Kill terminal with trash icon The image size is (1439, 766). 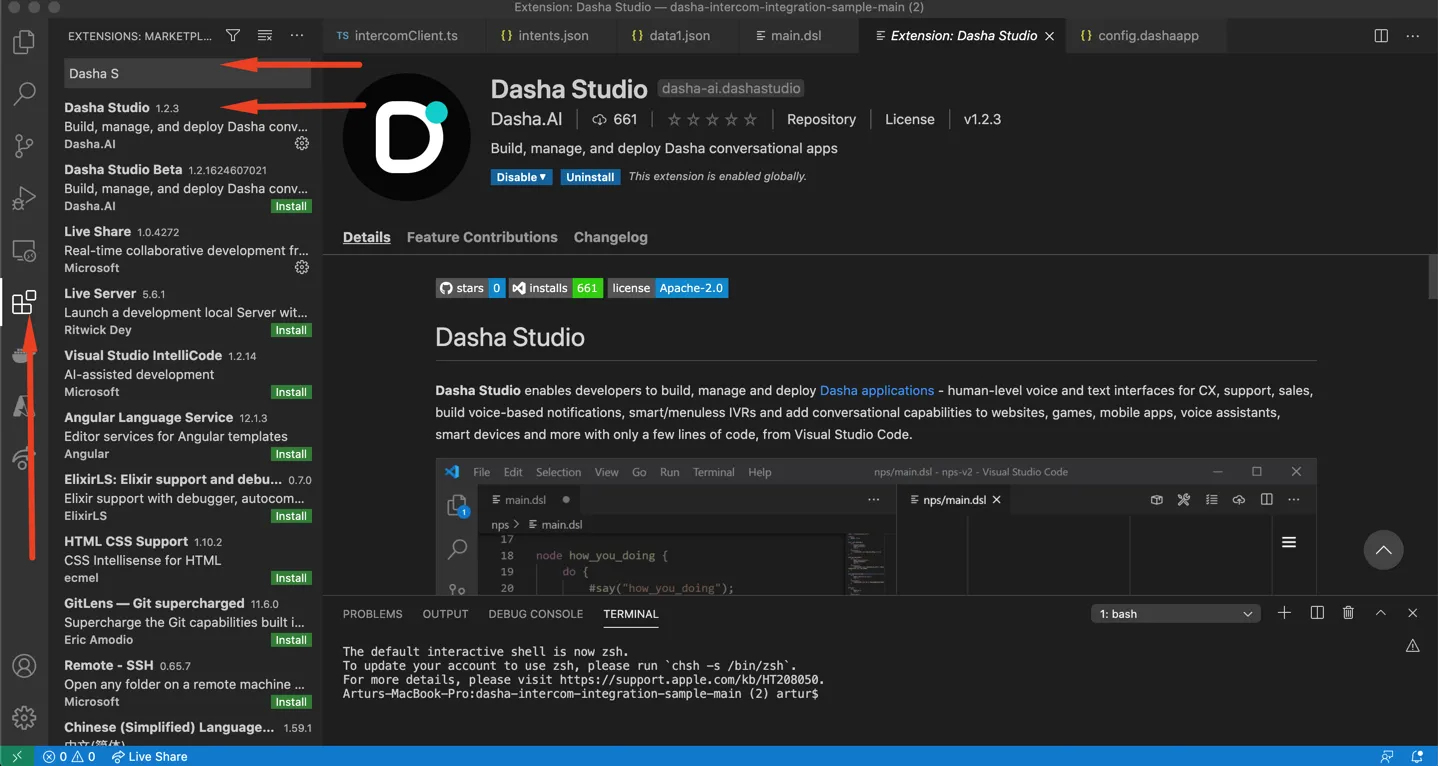(1348, 613)
